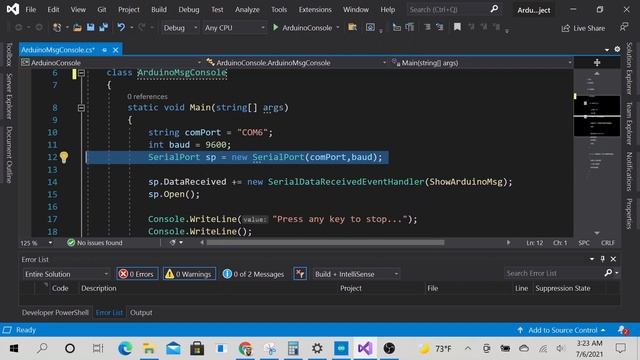The width and height of the screenshot is (640, 360).
Task: Click the Save file icon
Action: click(x=91, y=27)
